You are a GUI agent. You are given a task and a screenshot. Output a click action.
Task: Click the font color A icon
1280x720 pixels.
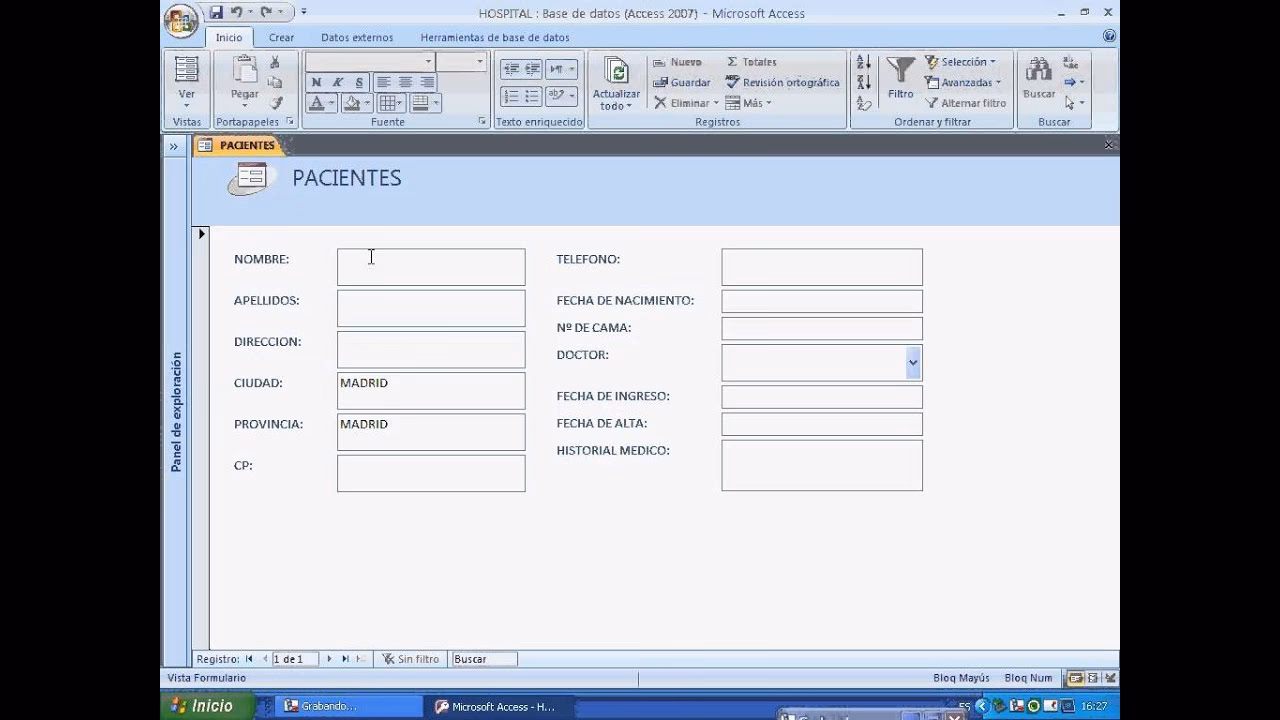coord(316,103)
